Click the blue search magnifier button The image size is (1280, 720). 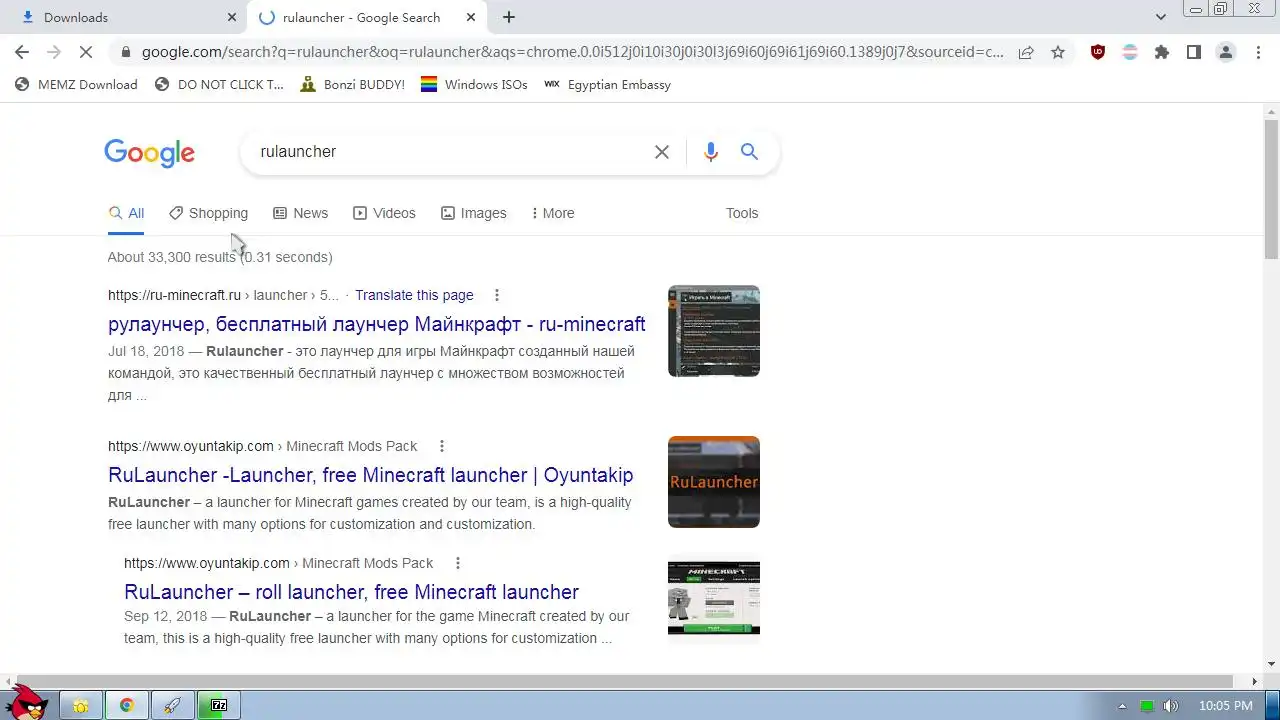(x=749, y=152)
